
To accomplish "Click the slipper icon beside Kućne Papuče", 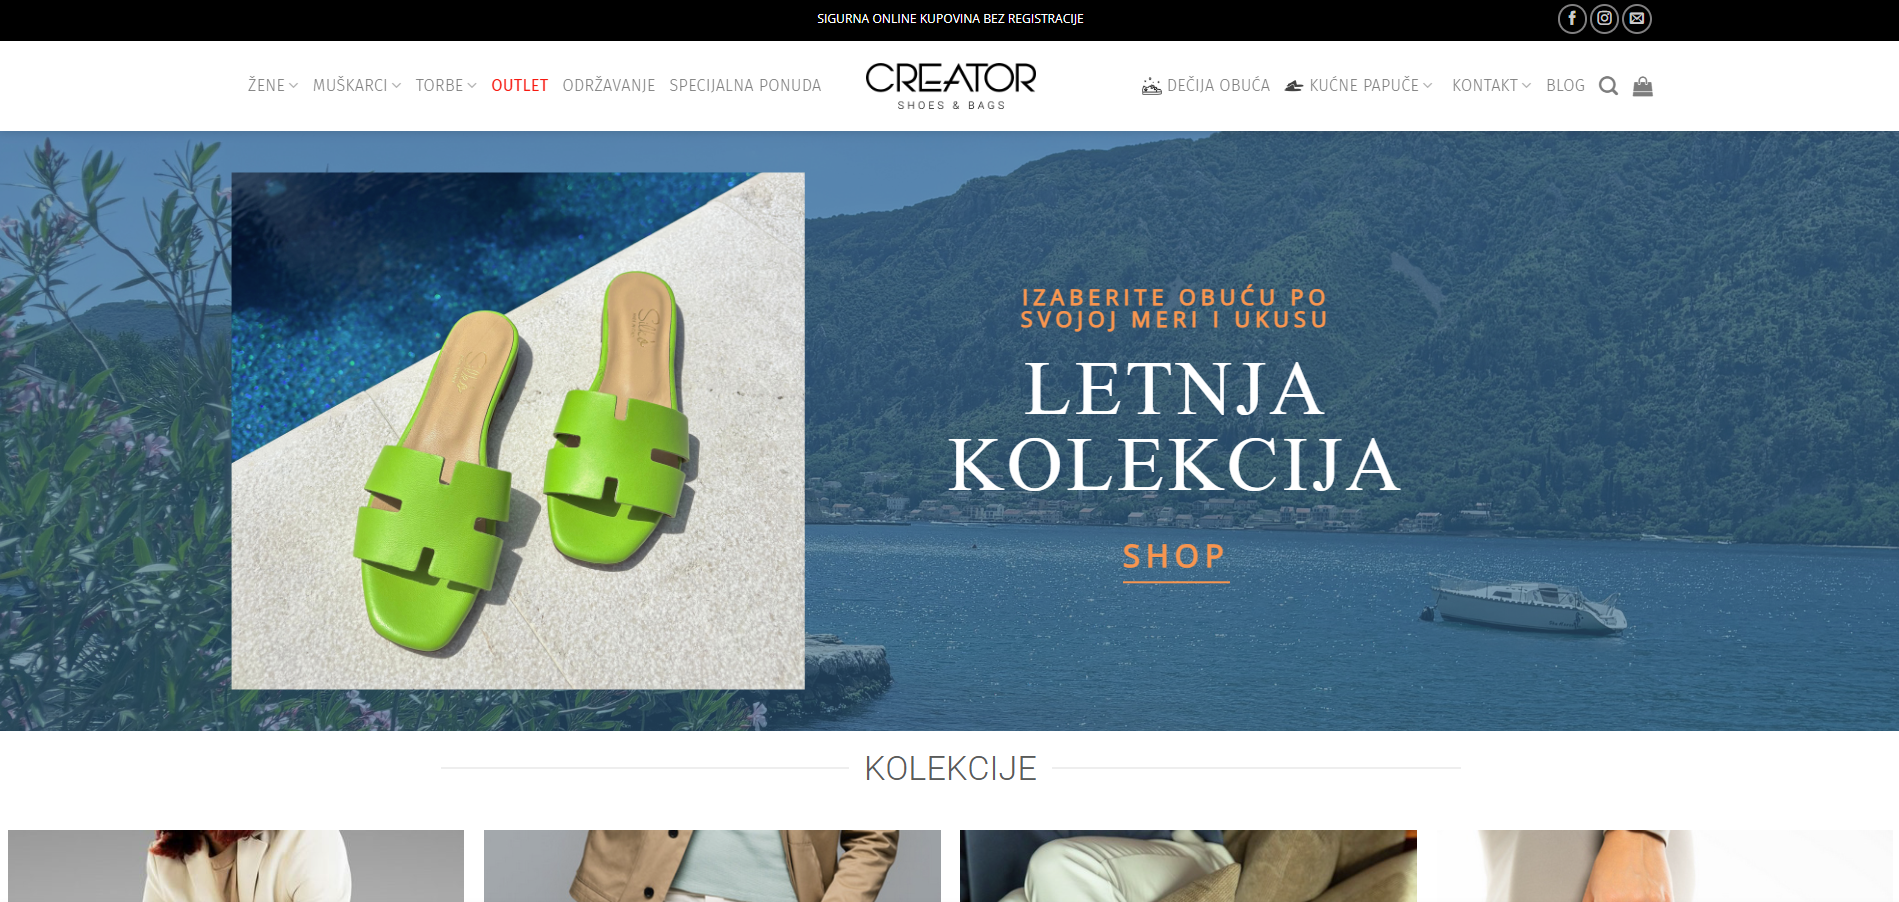I will tap(1294, 86).
